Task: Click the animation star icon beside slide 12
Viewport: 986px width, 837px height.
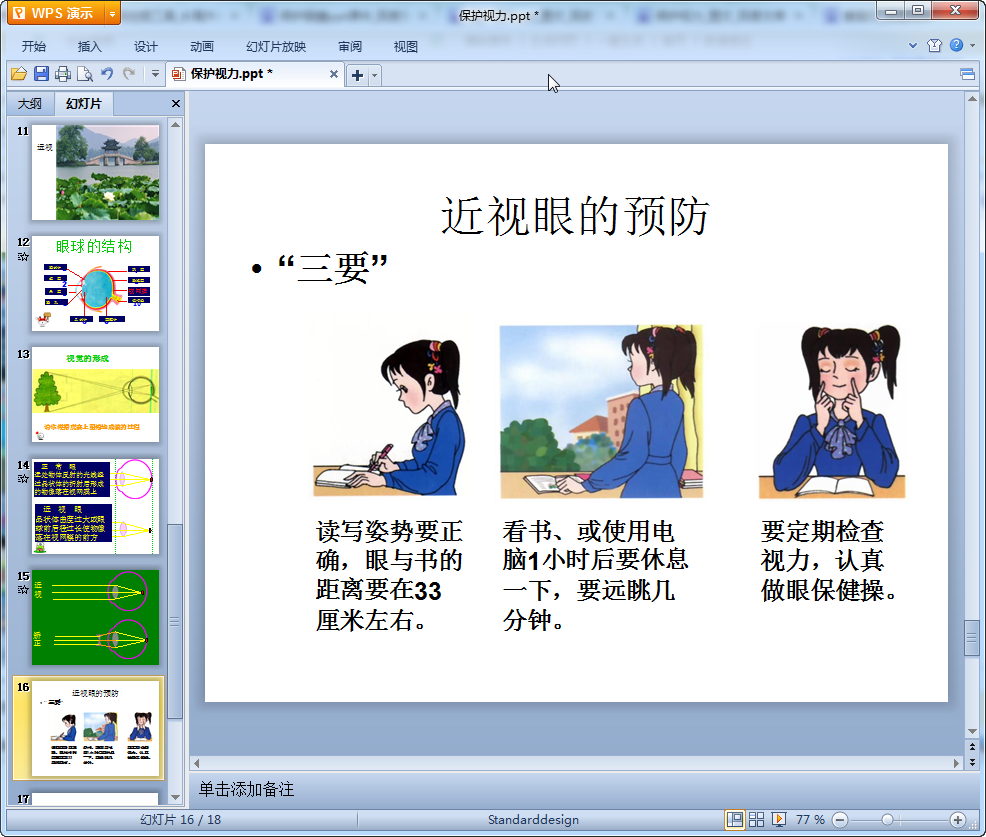Action: coord(23,257)
